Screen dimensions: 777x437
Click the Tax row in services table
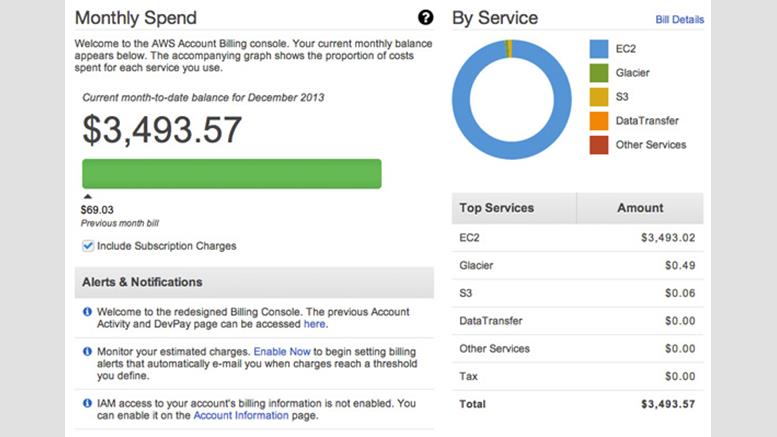pos(577,376)
